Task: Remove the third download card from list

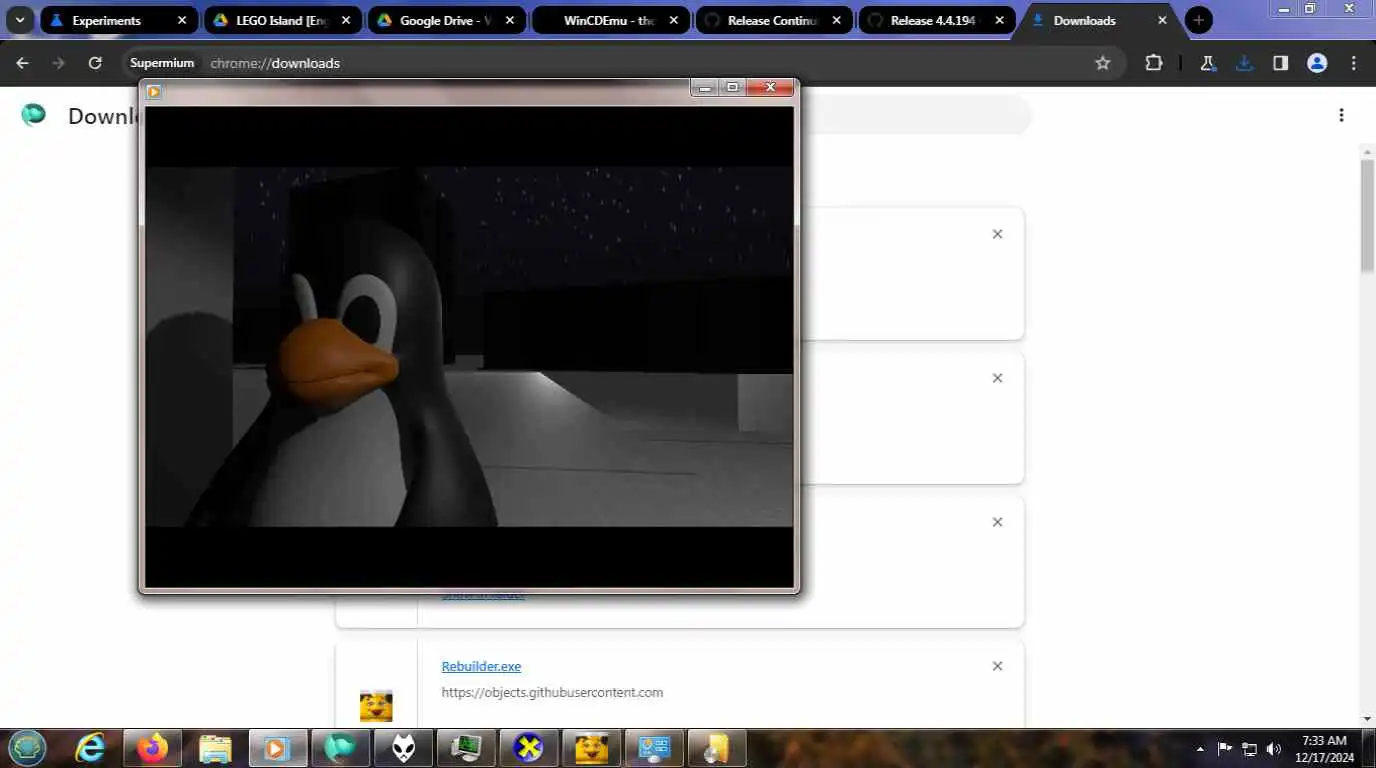Action: pyautogui.click(x=997, y=522)
